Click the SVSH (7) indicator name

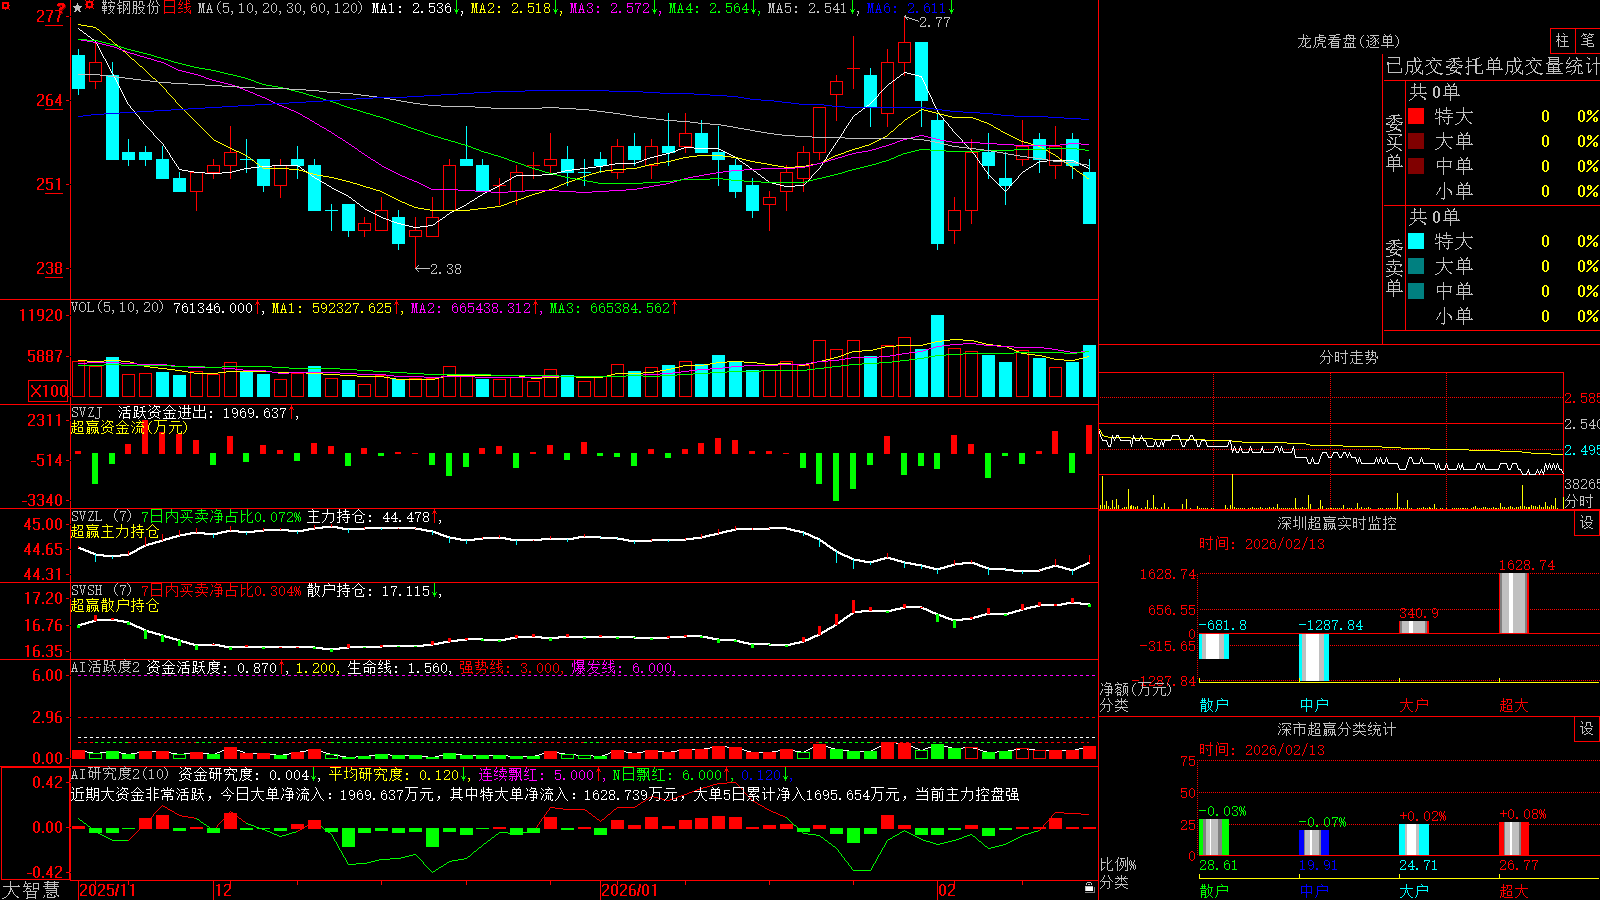point(101,591)
